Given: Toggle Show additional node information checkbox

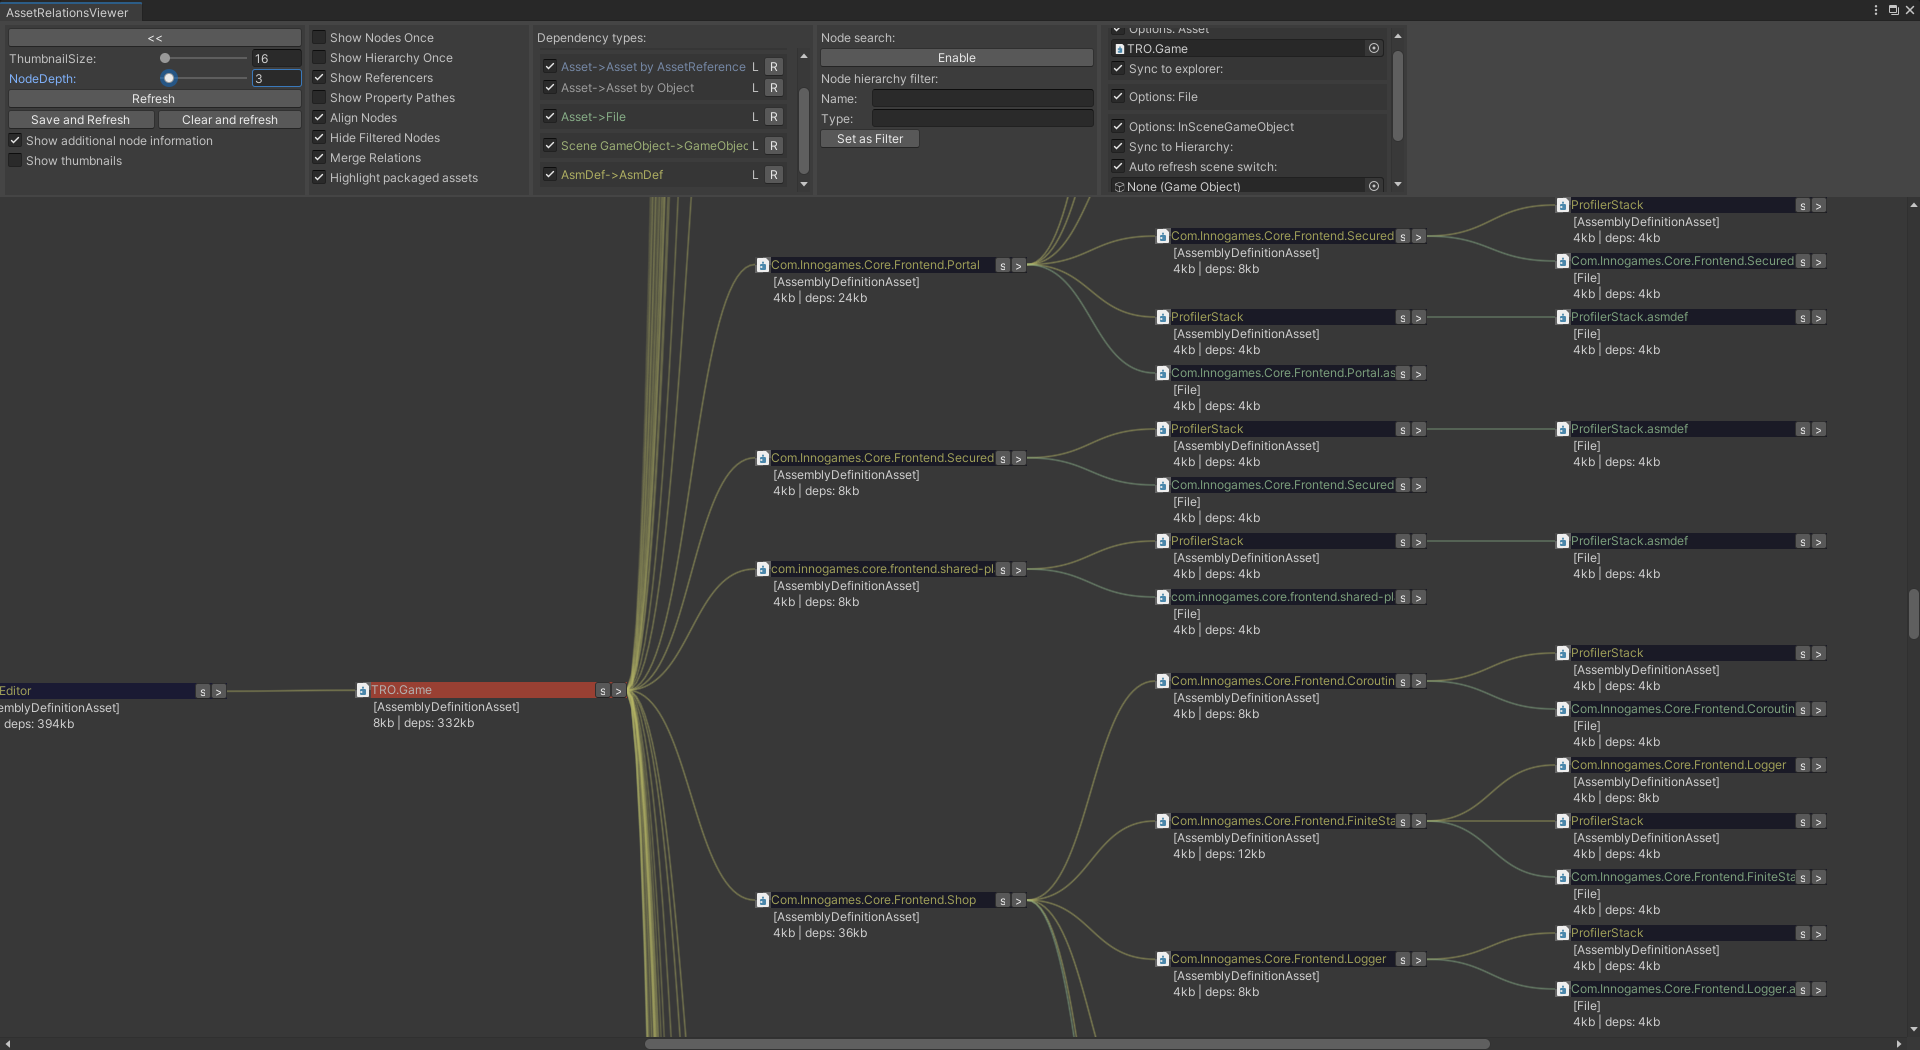Looking at the screenshot, I should (15, 140).
